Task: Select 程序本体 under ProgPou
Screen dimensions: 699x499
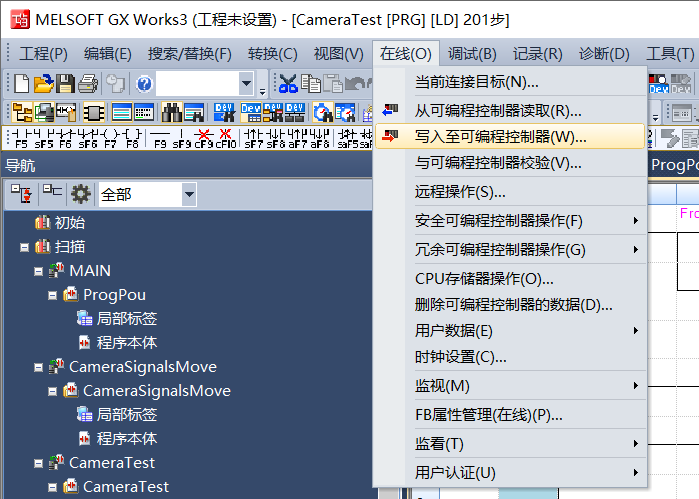Action: 127,342
